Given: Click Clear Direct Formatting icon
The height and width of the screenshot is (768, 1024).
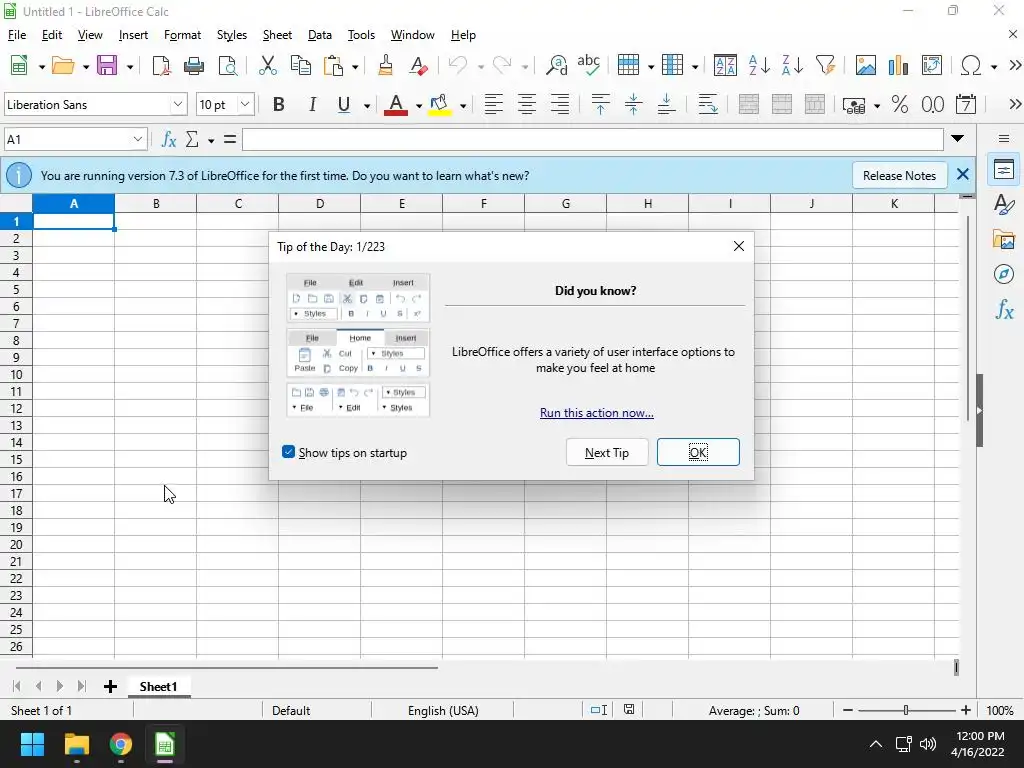Looking at the screenshot, I should click(419, 65).
